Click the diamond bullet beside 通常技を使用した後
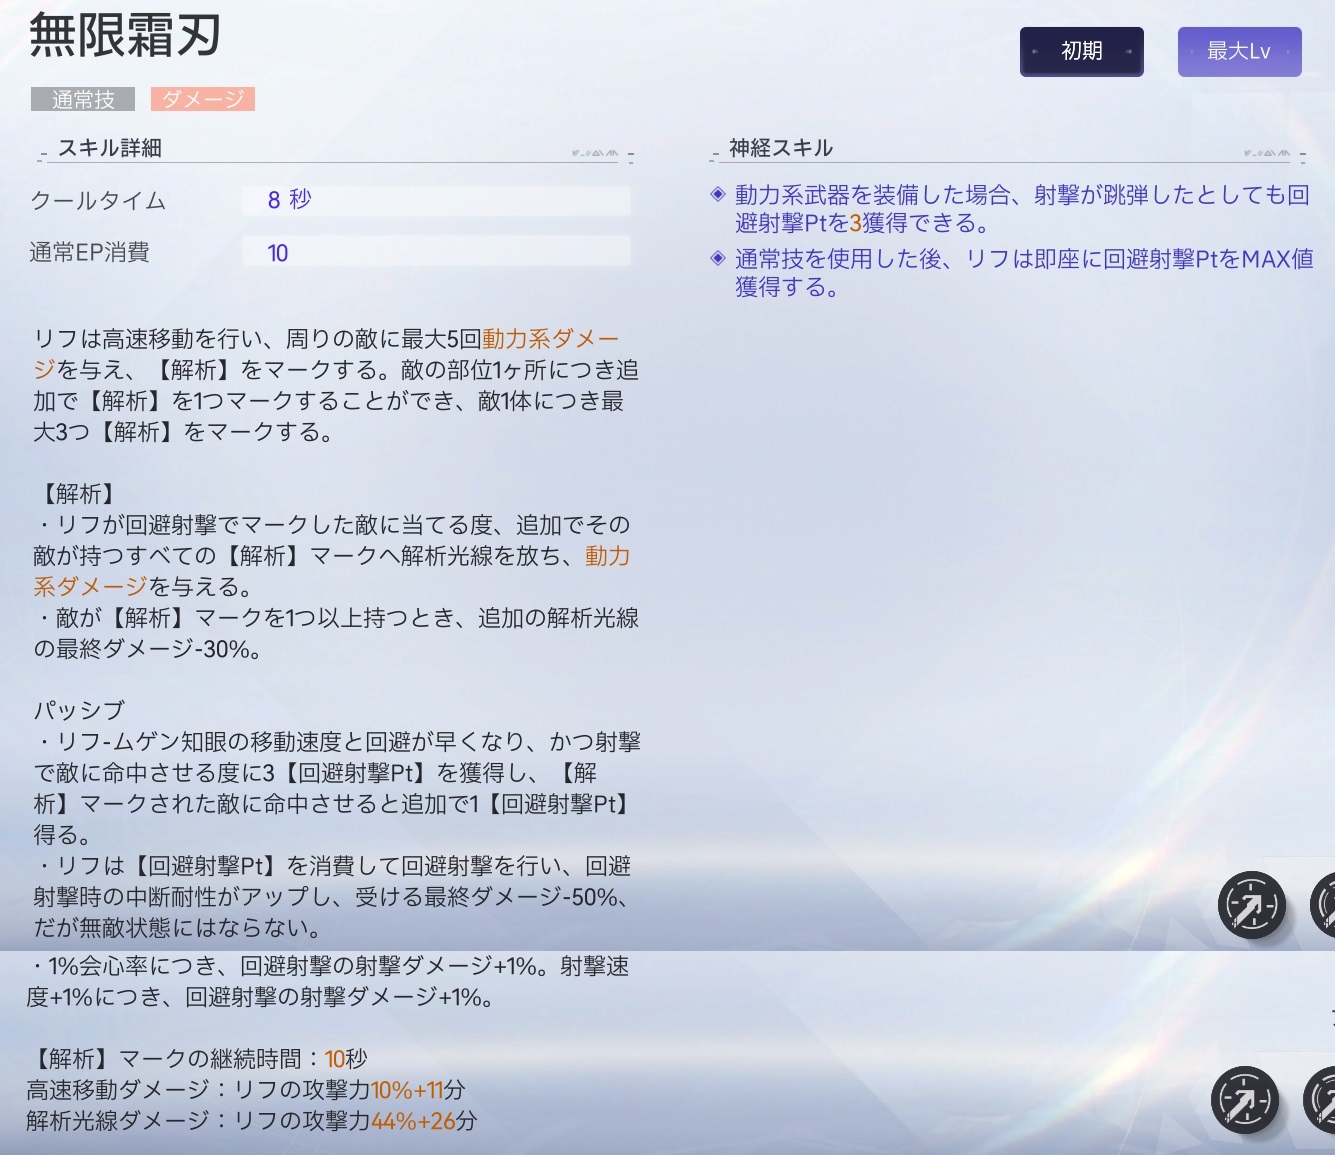 (x=717, y=258)
